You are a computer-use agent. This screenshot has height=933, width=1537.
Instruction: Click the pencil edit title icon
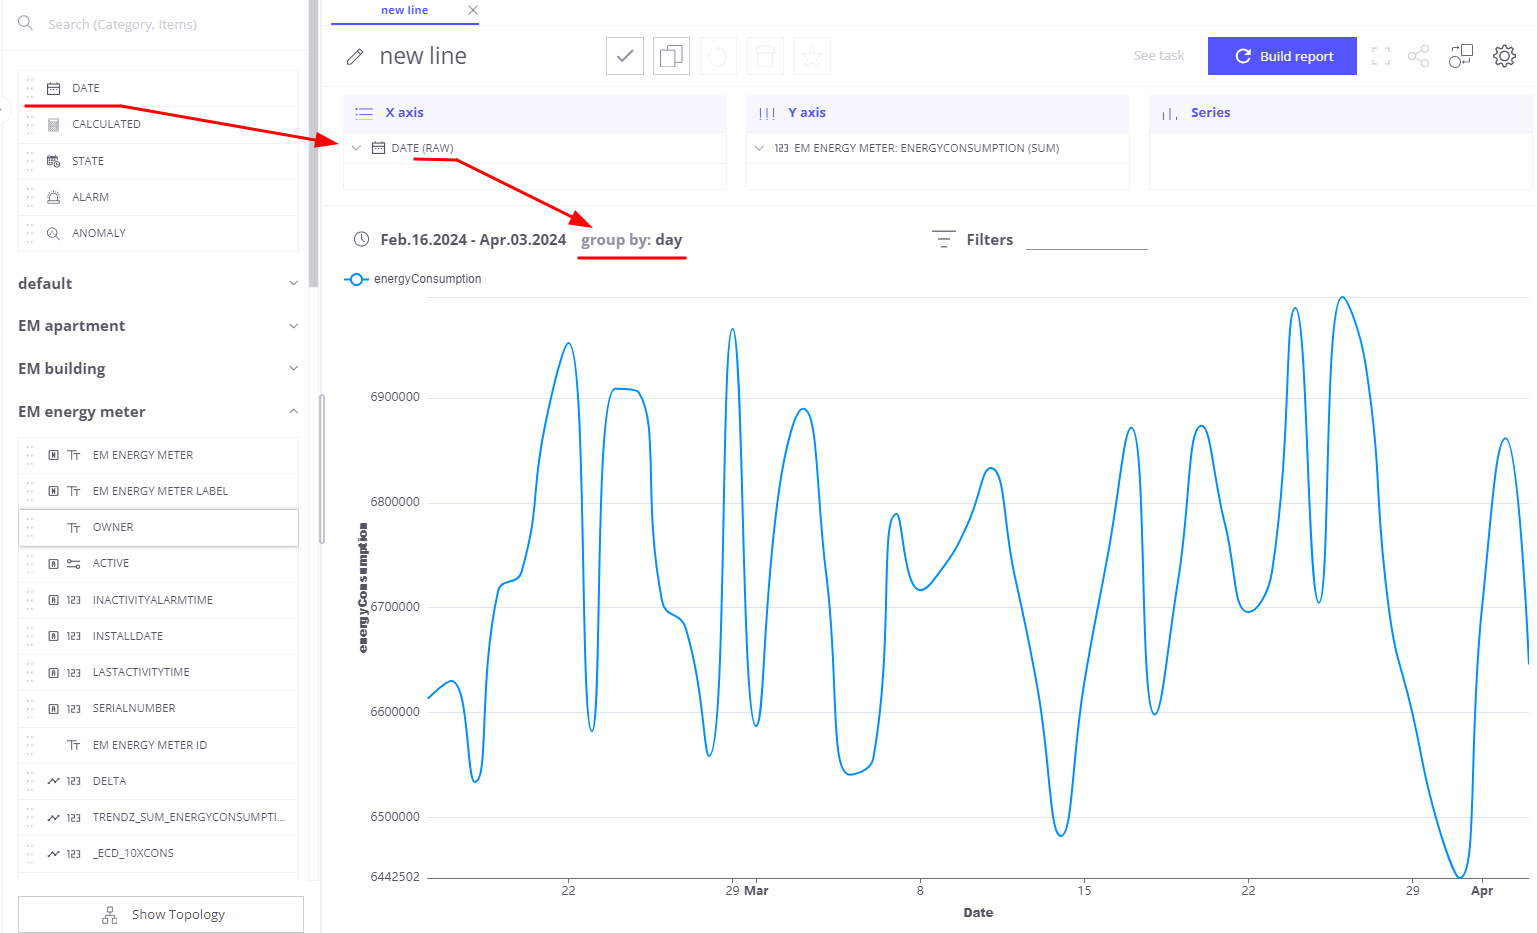[x=355, y=57]
